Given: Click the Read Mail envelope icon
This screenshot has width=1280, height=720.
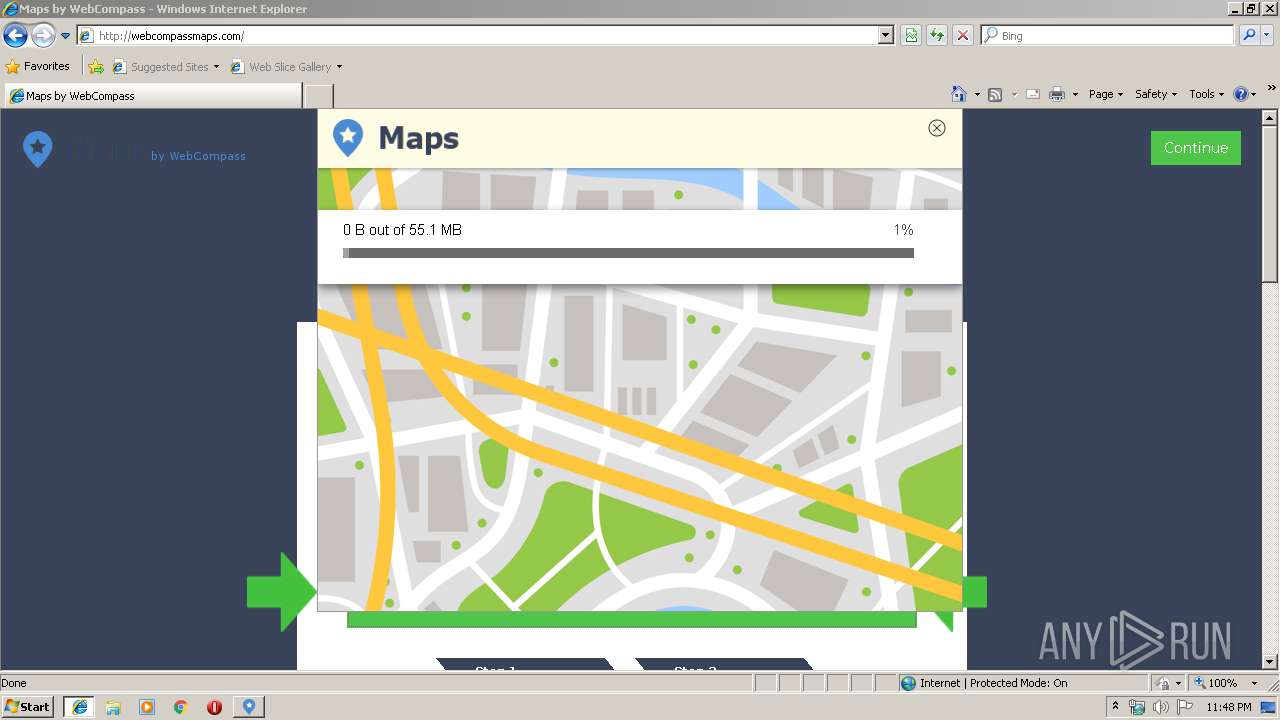Looking at the screenshot, I should point(1033,94).
